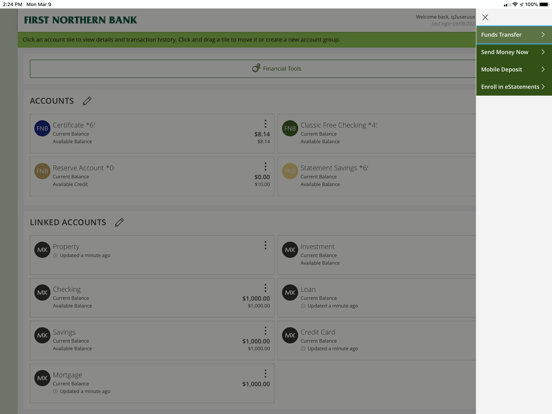
Task: Click the green instruction banner text
Action: [181, 39]
